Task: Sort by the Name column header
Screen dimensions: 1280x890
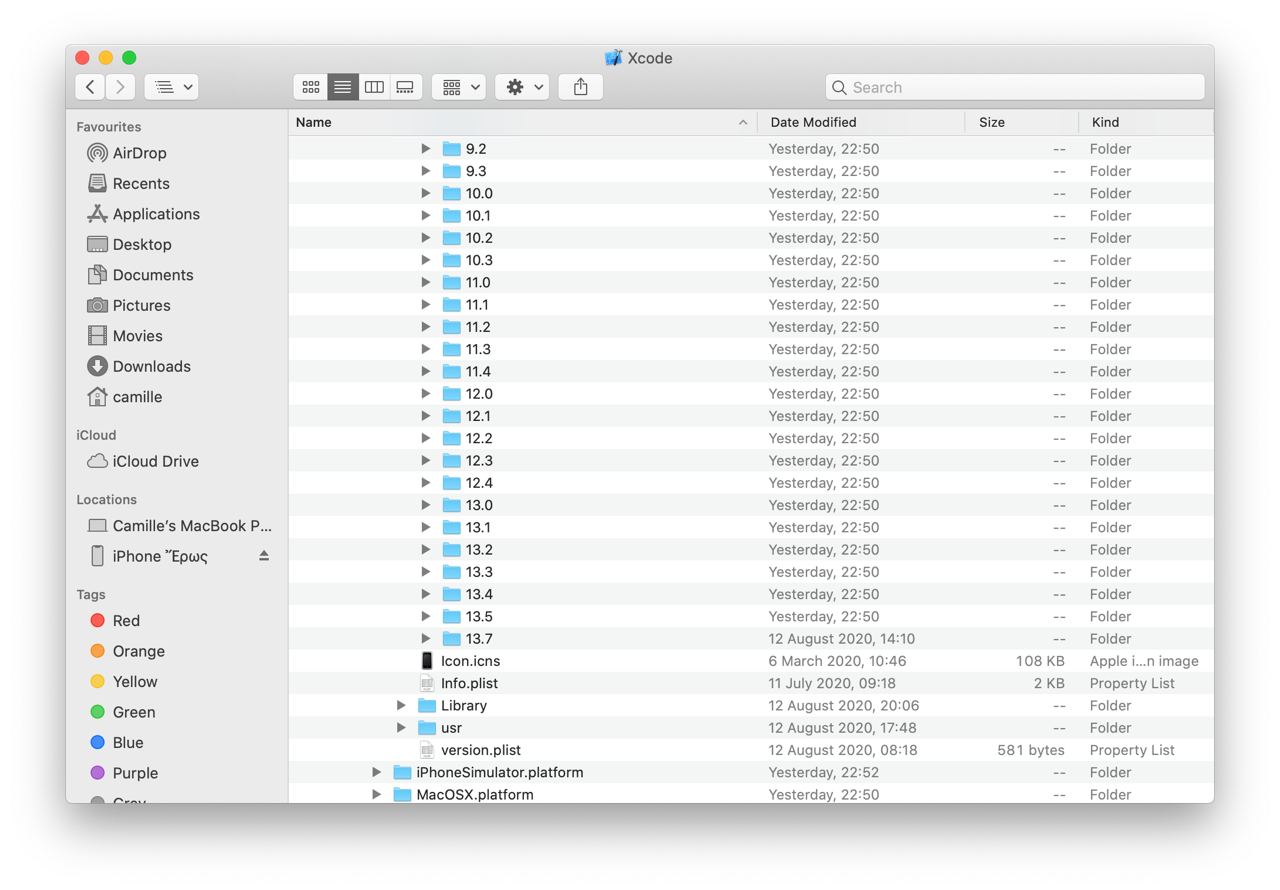Action: click(523, 122)
